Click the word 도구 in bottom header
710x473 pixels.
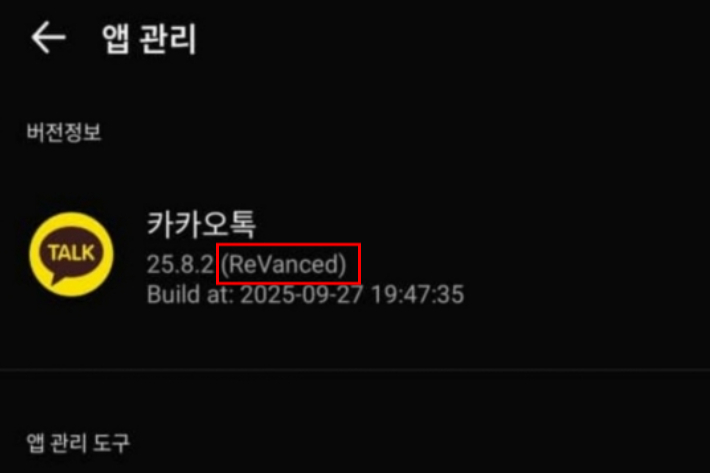(111, 443)
